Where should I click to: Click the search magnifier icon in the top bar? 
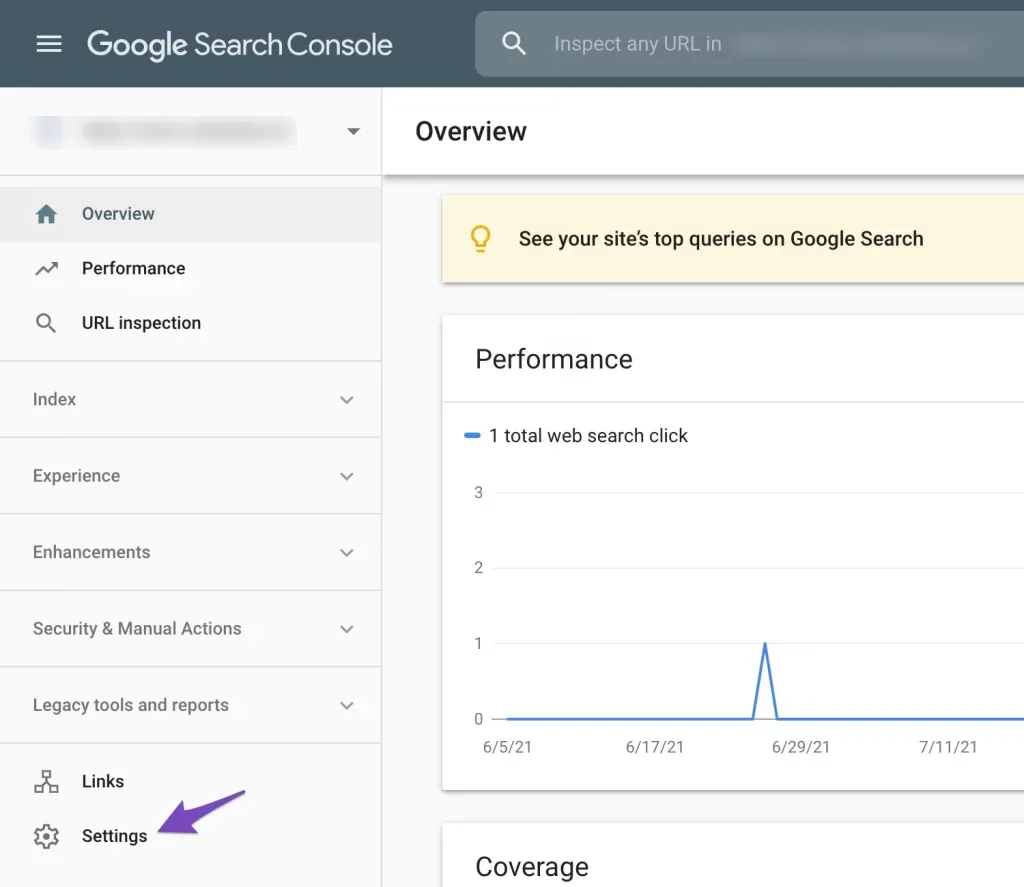pos(513,44)
